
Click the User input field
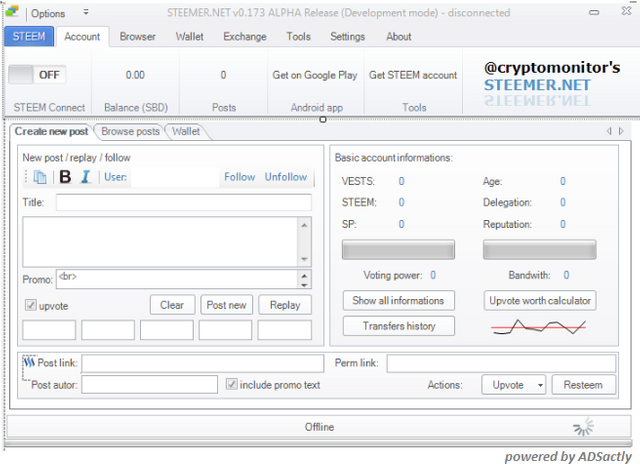(x=175, y=177)
